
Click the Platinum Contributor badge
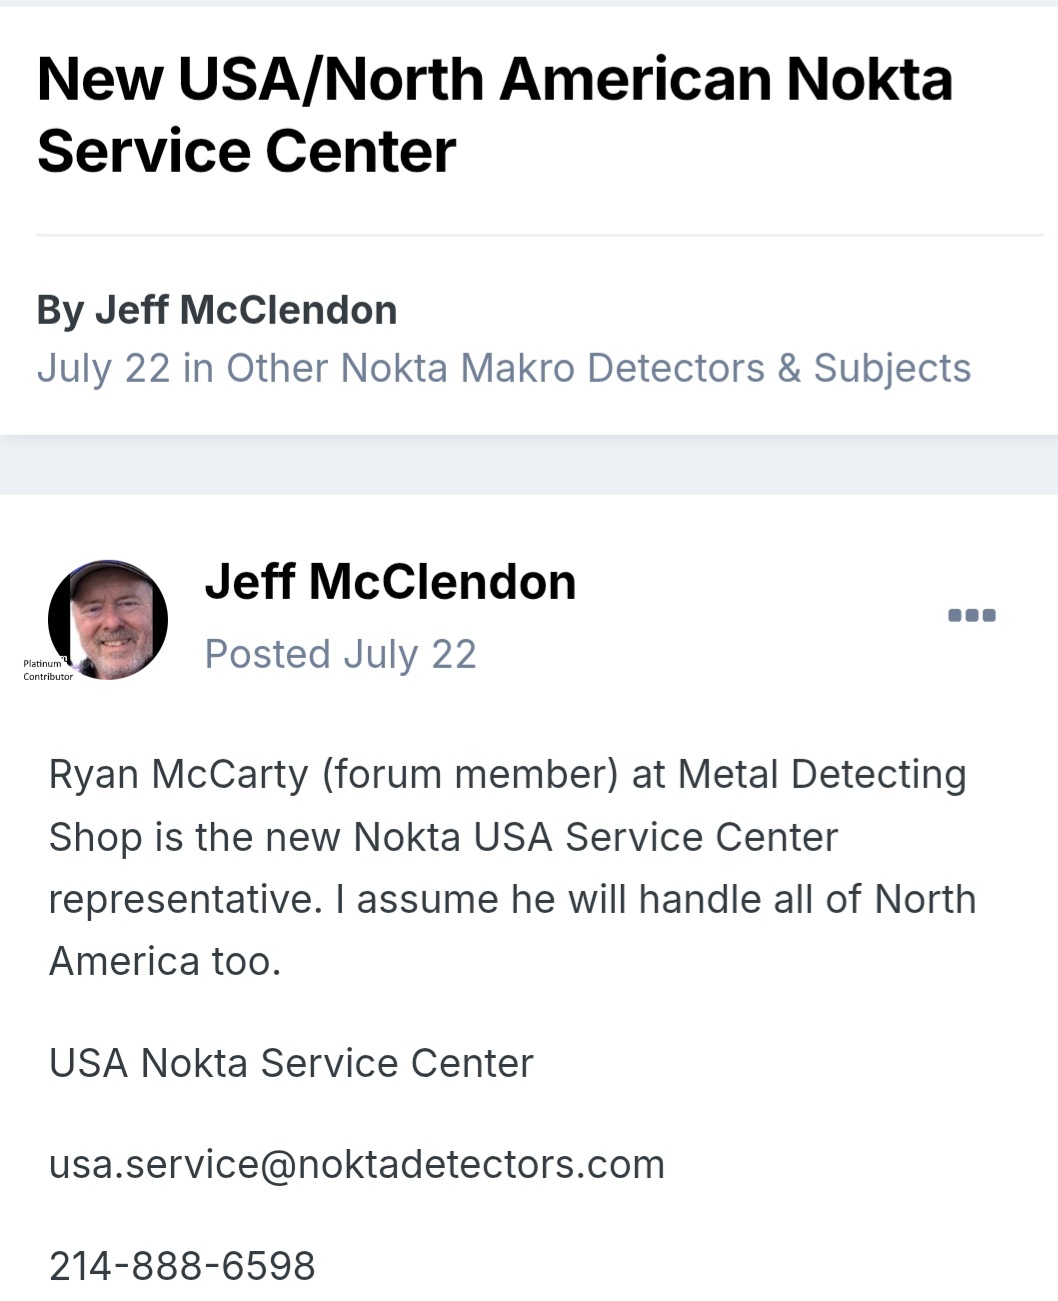coord(47,670)
